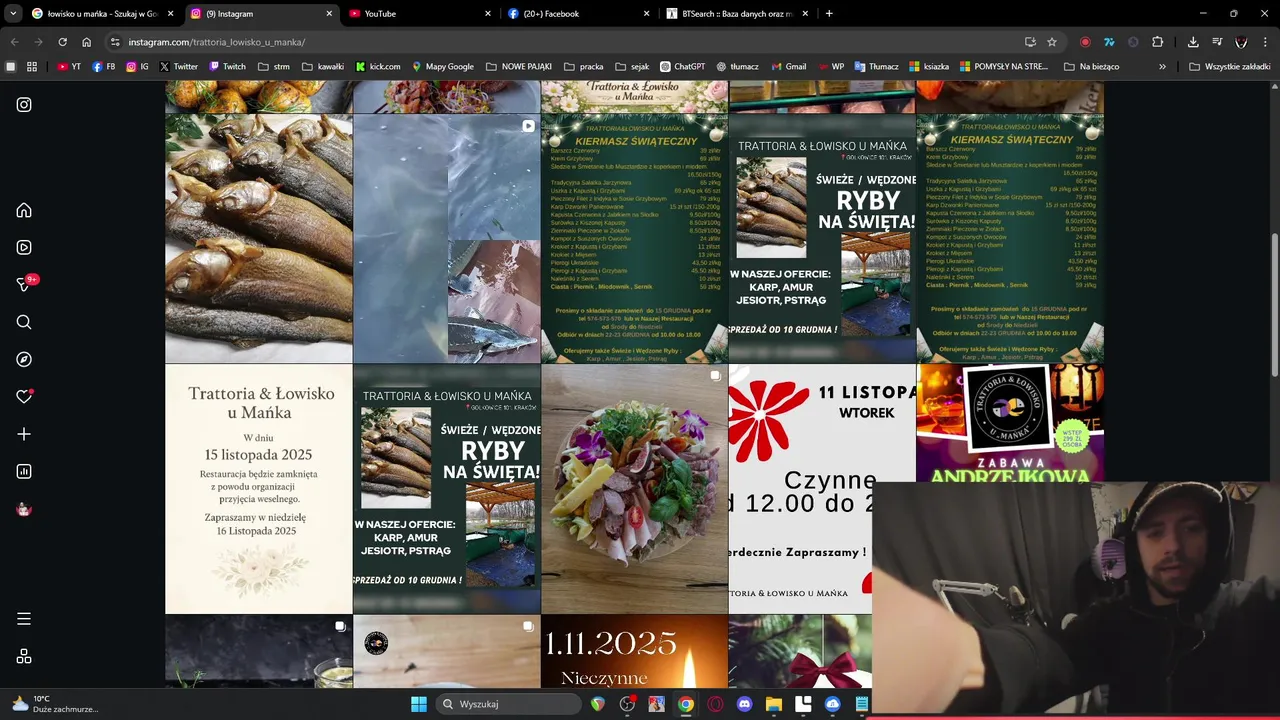Expand the sejak bookmarks folder
The width and height of the screenshot is (1280, 720).
pyautogui.click(x=632, y=67)
